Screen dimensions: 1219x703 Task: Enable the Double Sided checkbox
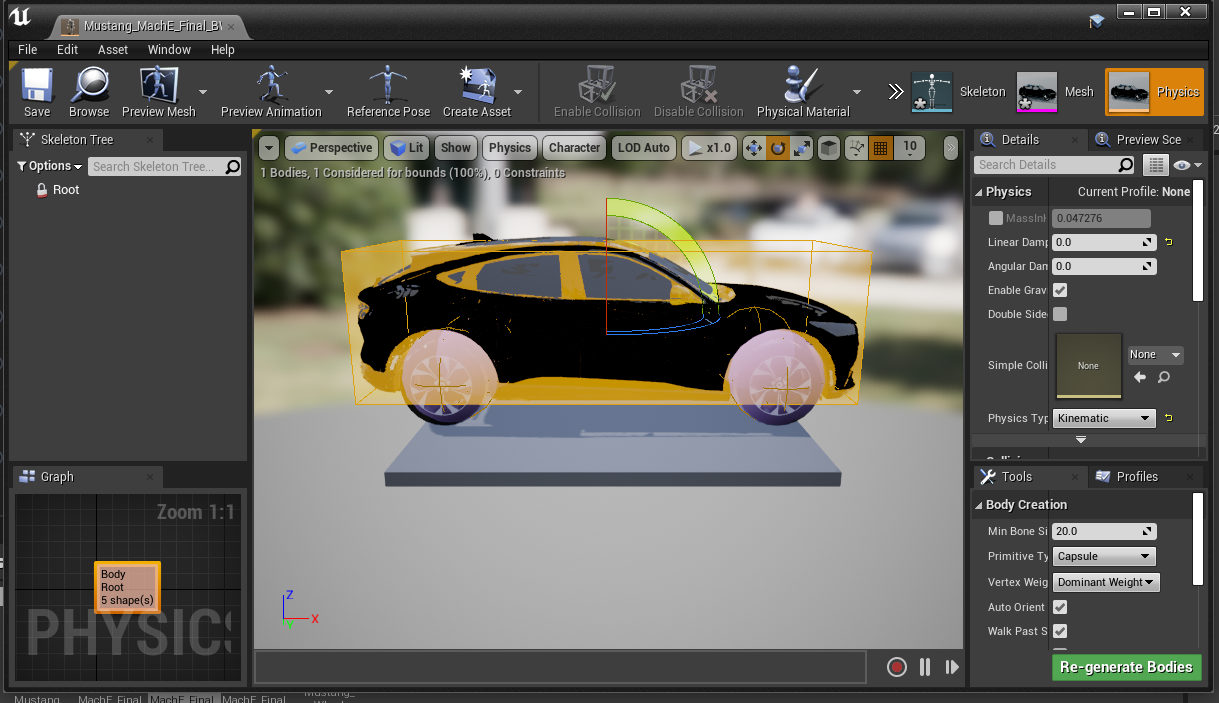pos(1060,314)
